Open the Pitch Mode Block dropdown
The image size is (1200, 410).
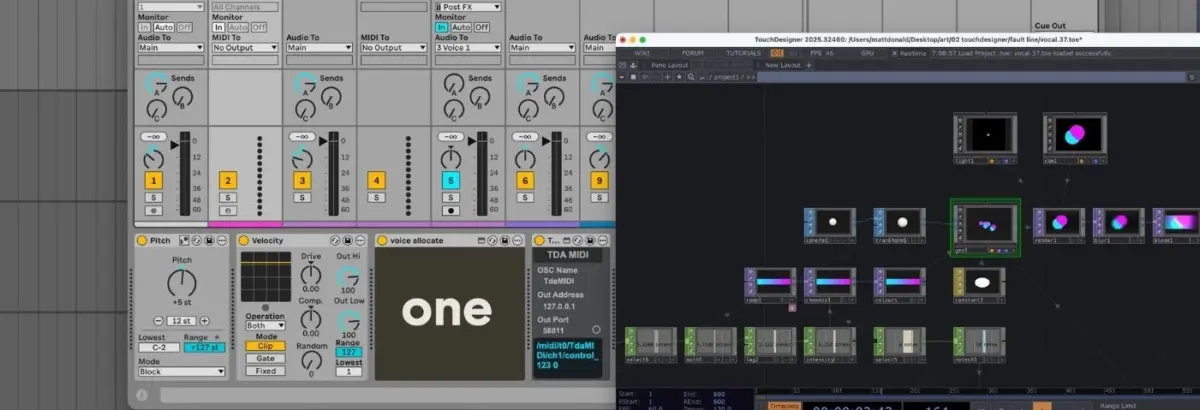(182, 371)
